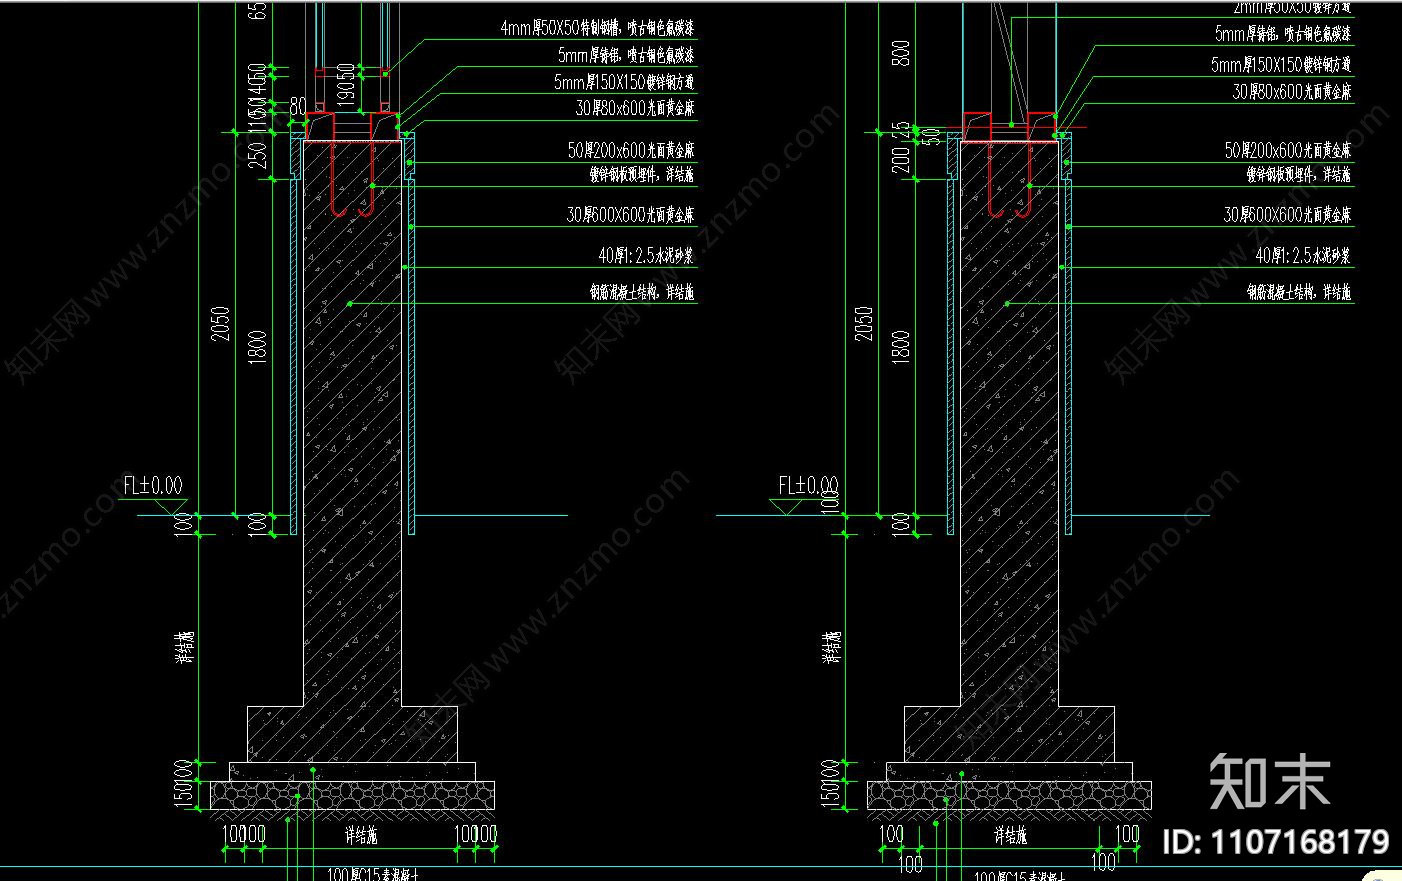Select '详结施' text below right footing
The height and width of the screenshot is (881, 1402).
[x=1011, y=836]
